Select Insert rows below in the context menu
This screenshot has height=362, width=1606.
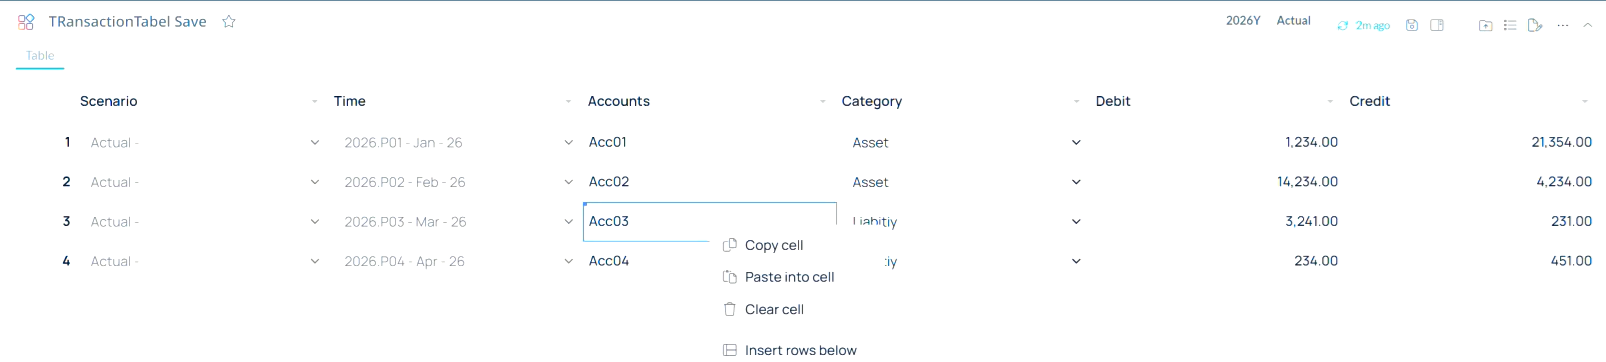pyautogui.click(x=800, y=350)
